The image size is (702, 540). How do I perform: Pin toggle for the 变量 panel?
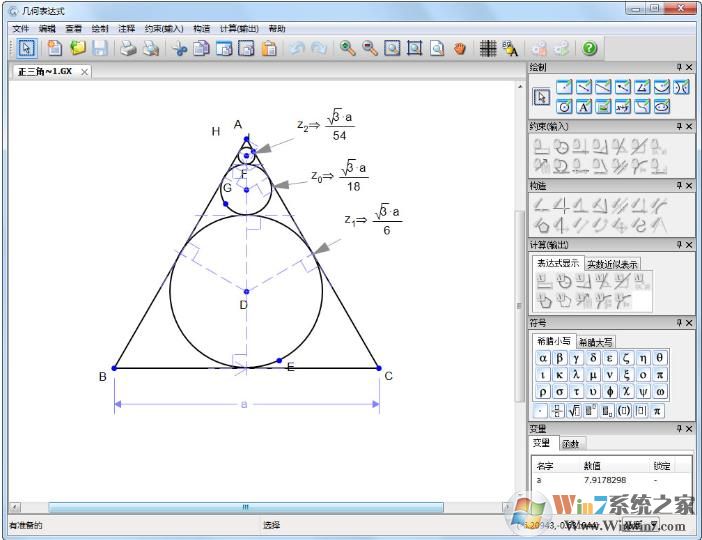(679, 429)
